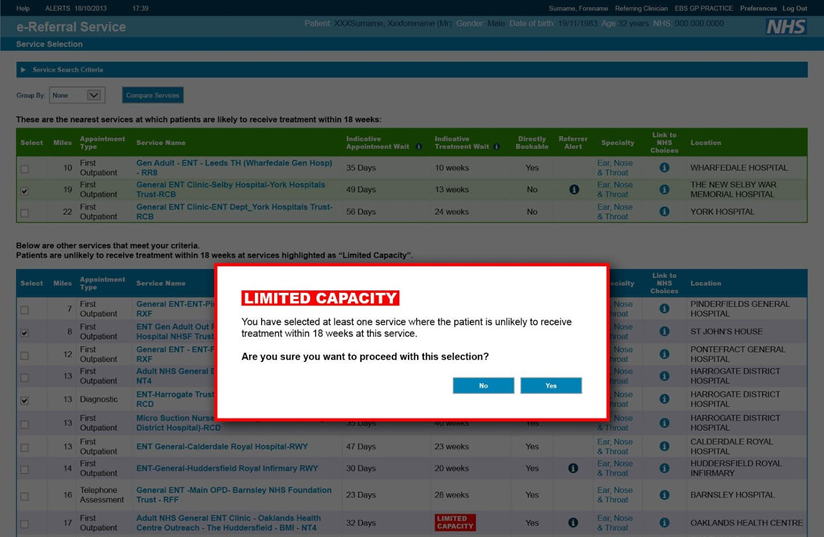824x537 pixels.
Task: Untick checkbox for Diagnostic ENT-Harrogate Trust row
Action: pos(25,400)
